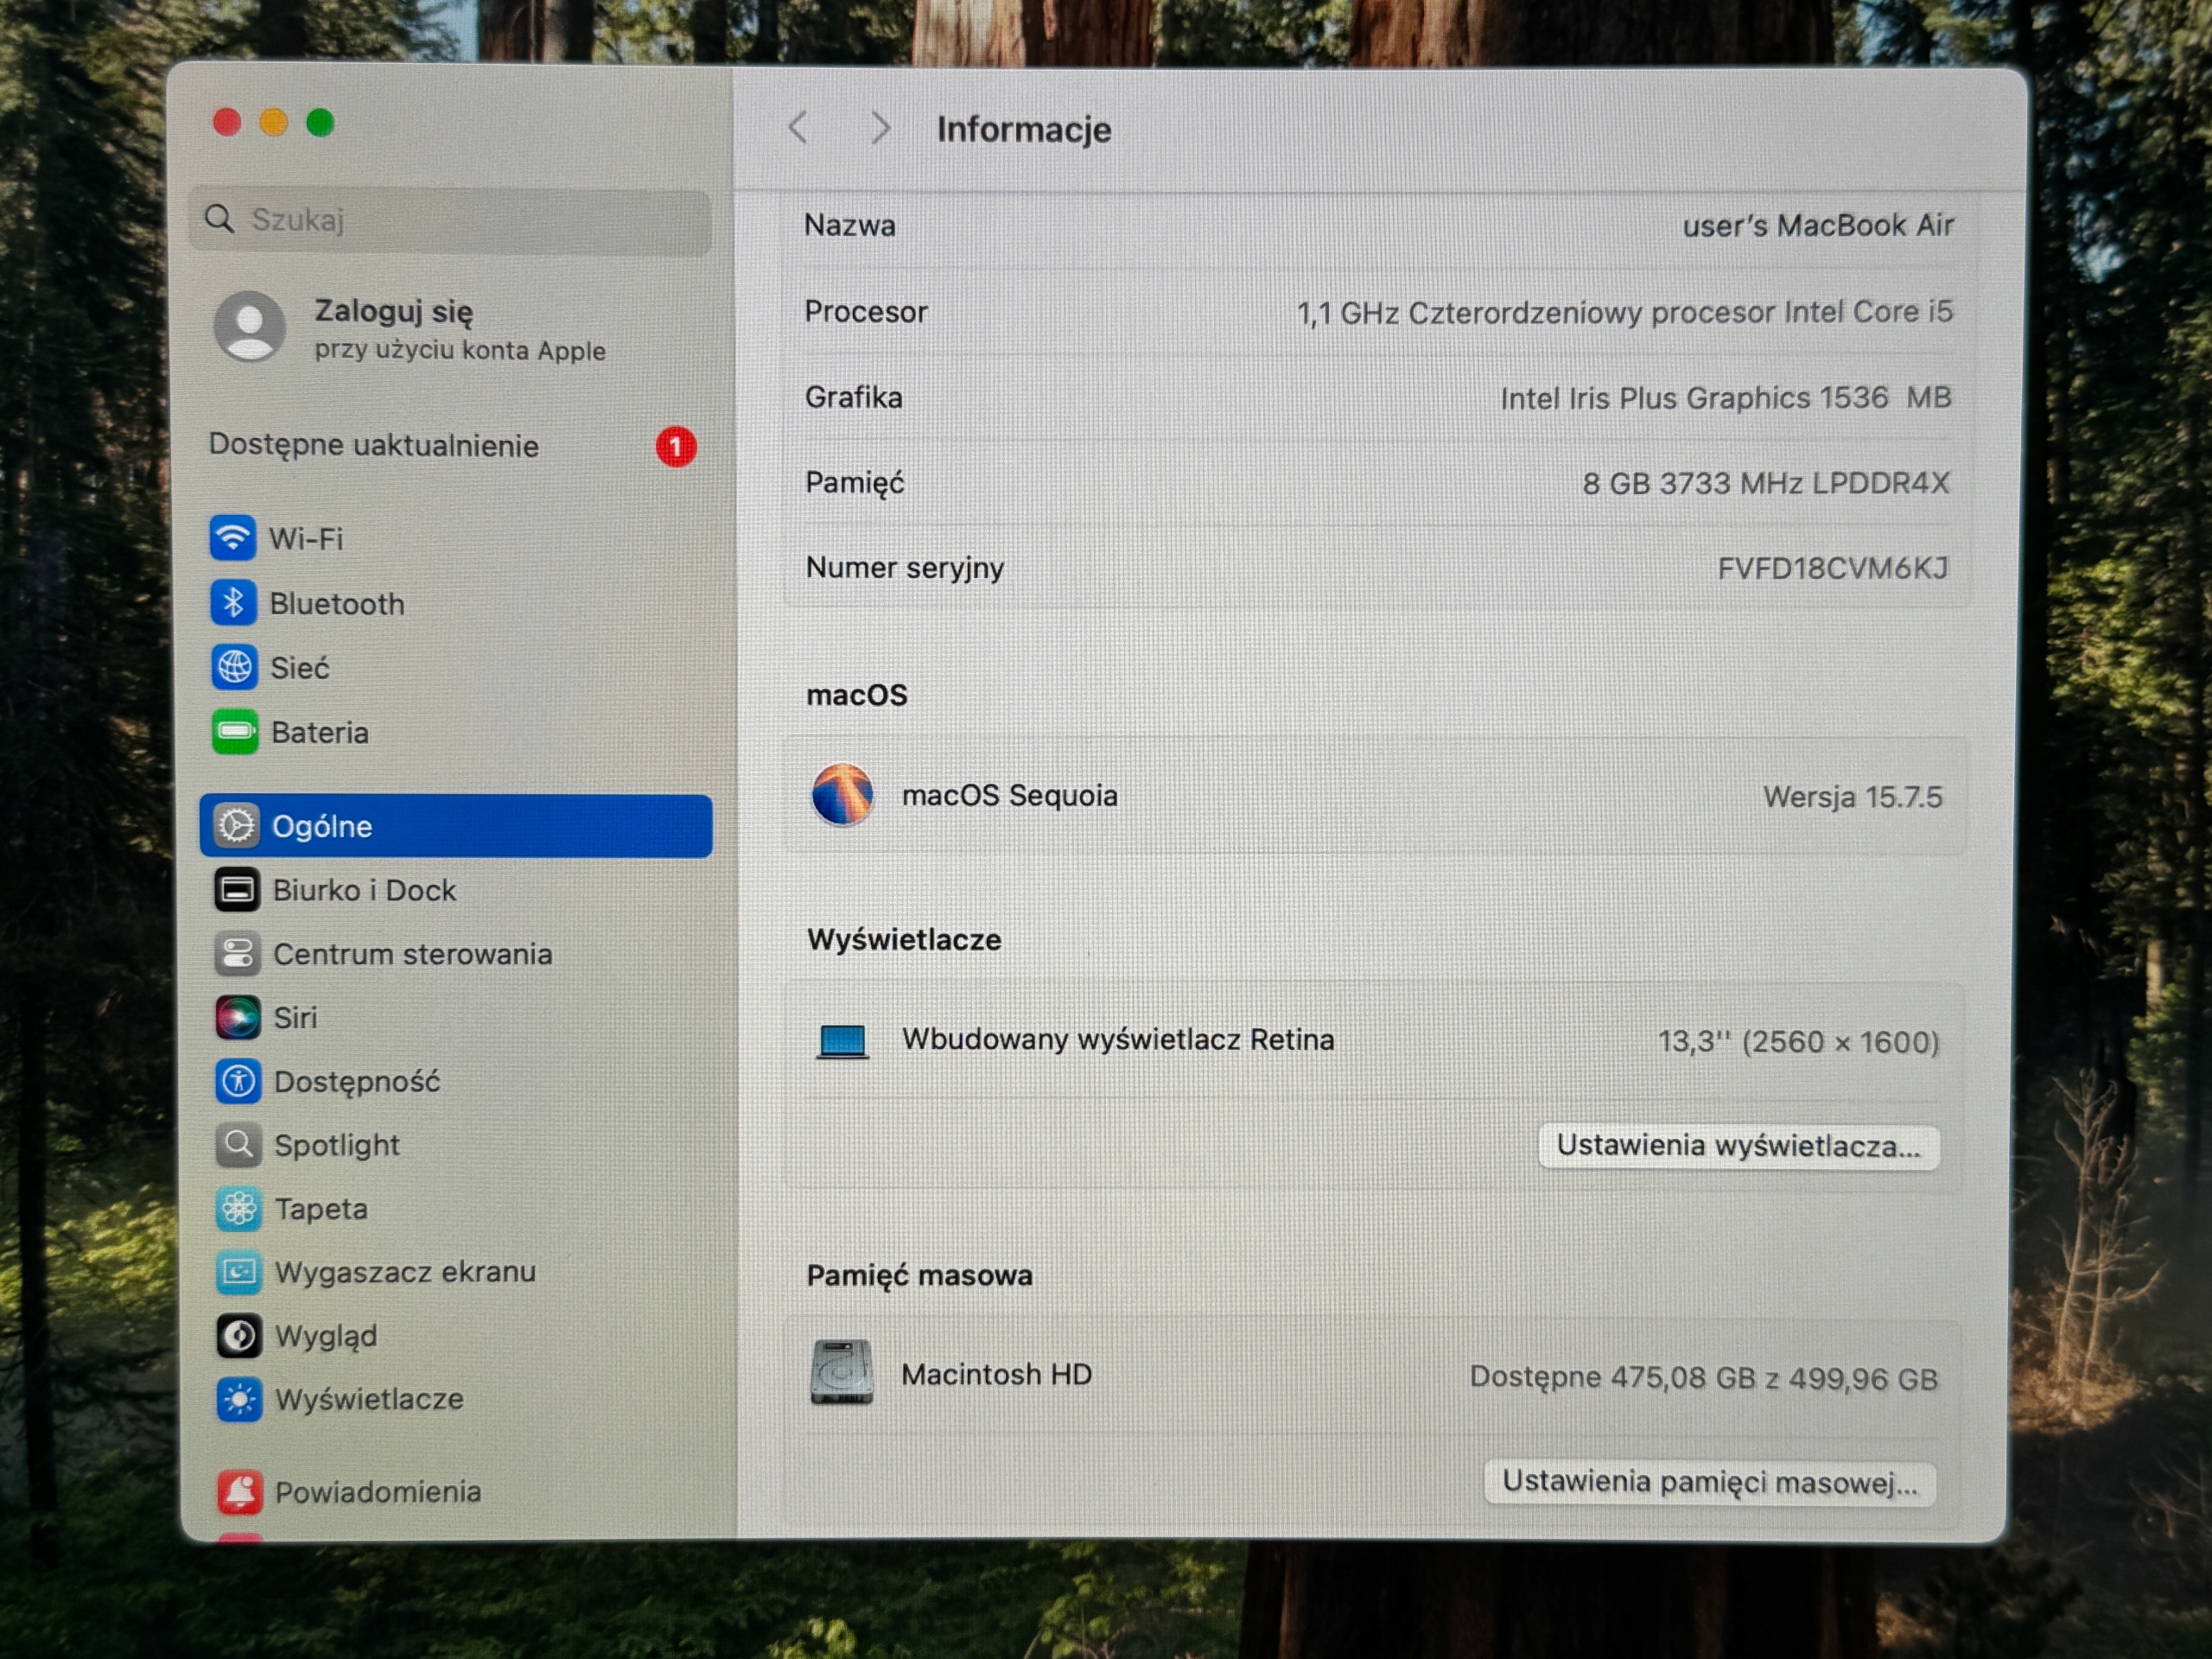Click the Intel Core i5 processor value
The height and width of the screenshot is (1659, 2212).
point(1624,313)
